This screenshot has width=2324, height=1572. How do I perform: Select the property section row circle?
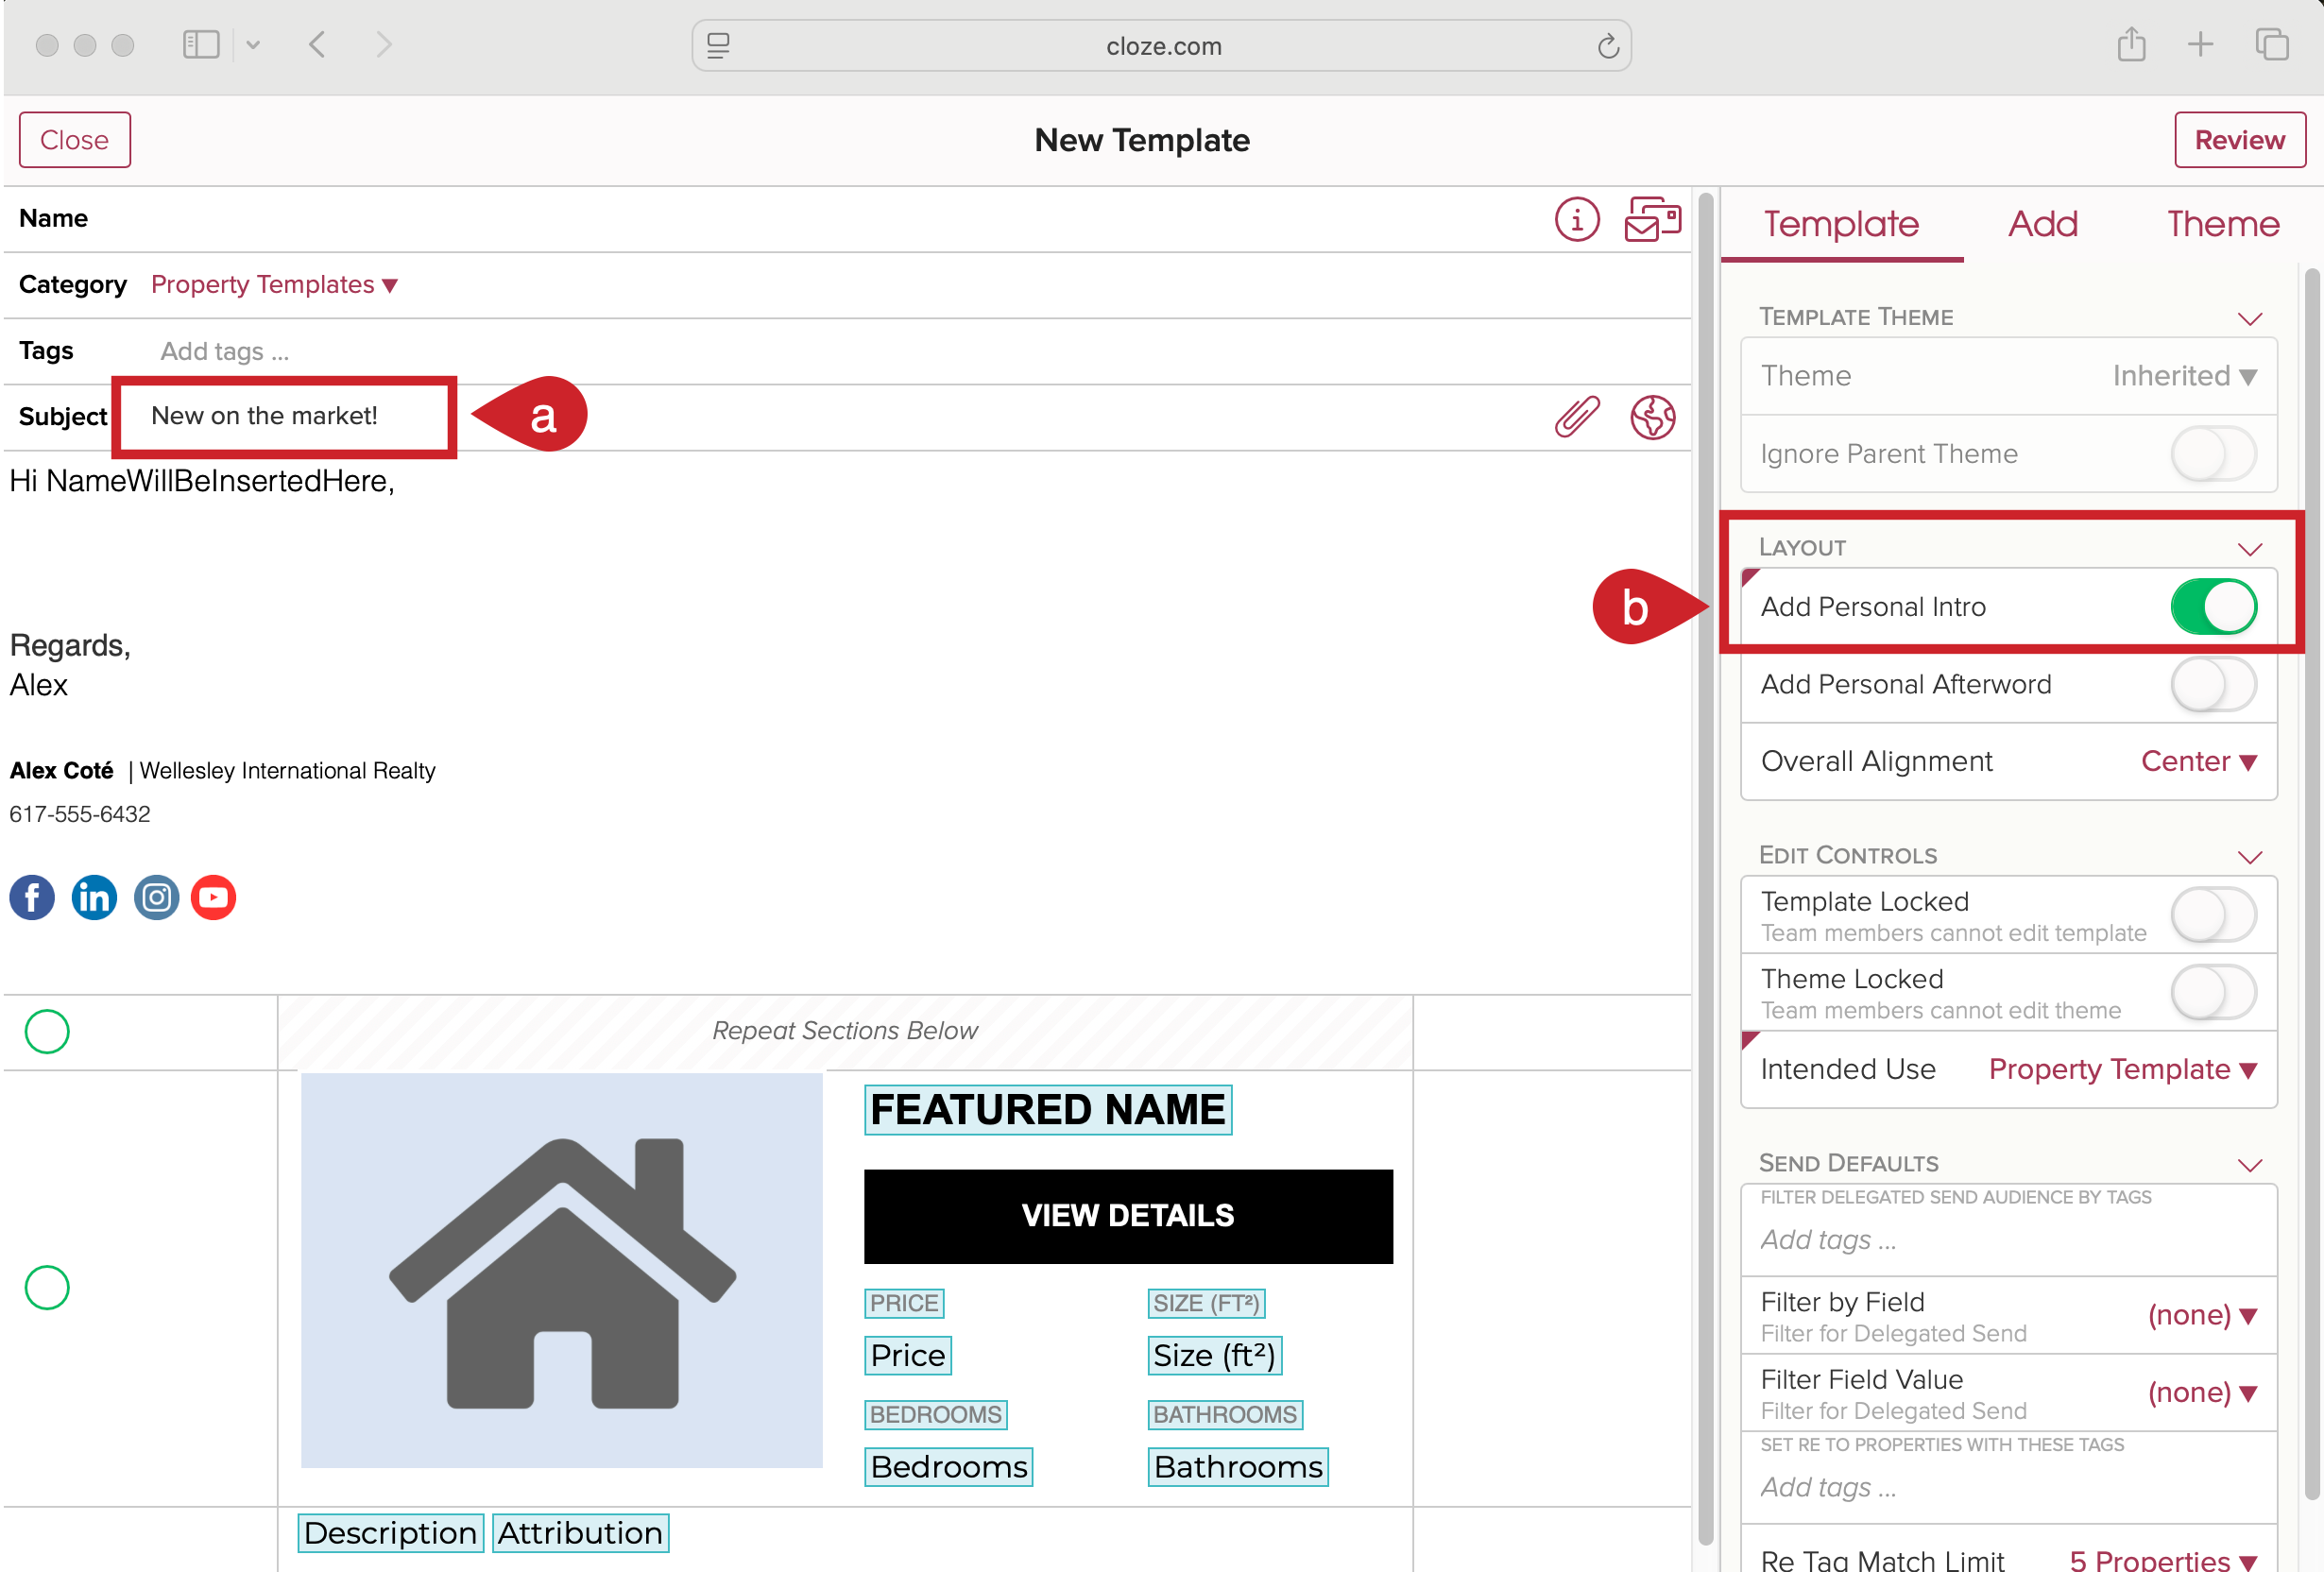(x=47, y=1287)
